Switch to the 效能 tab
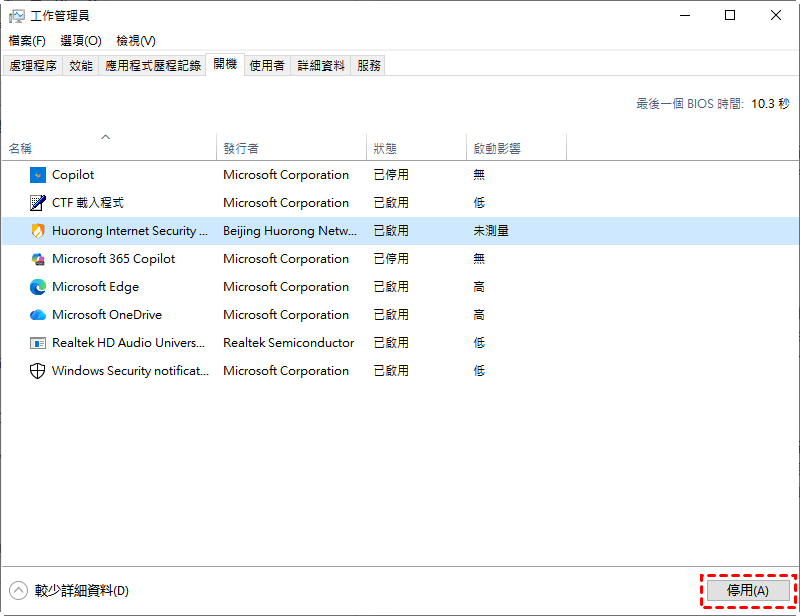 [x=81, y=66]
